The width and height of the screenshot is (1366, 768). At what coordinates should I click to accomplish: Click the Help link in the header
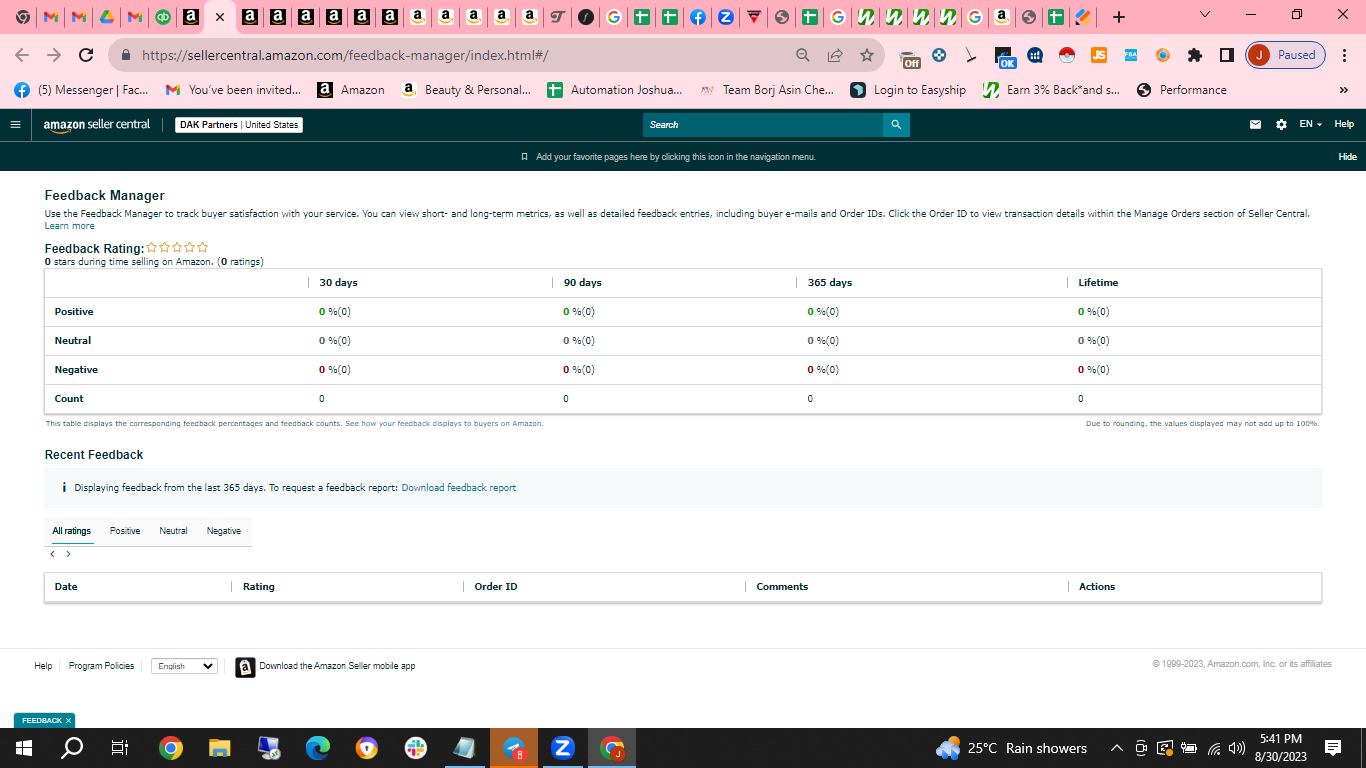coord(1344,124)
